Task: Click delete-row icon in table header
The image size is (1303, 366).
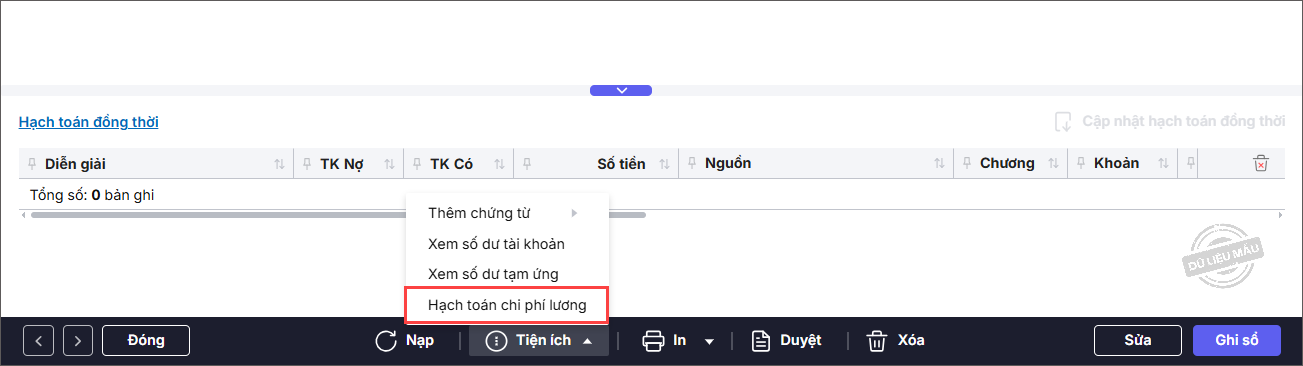Action: point(1261,163)
